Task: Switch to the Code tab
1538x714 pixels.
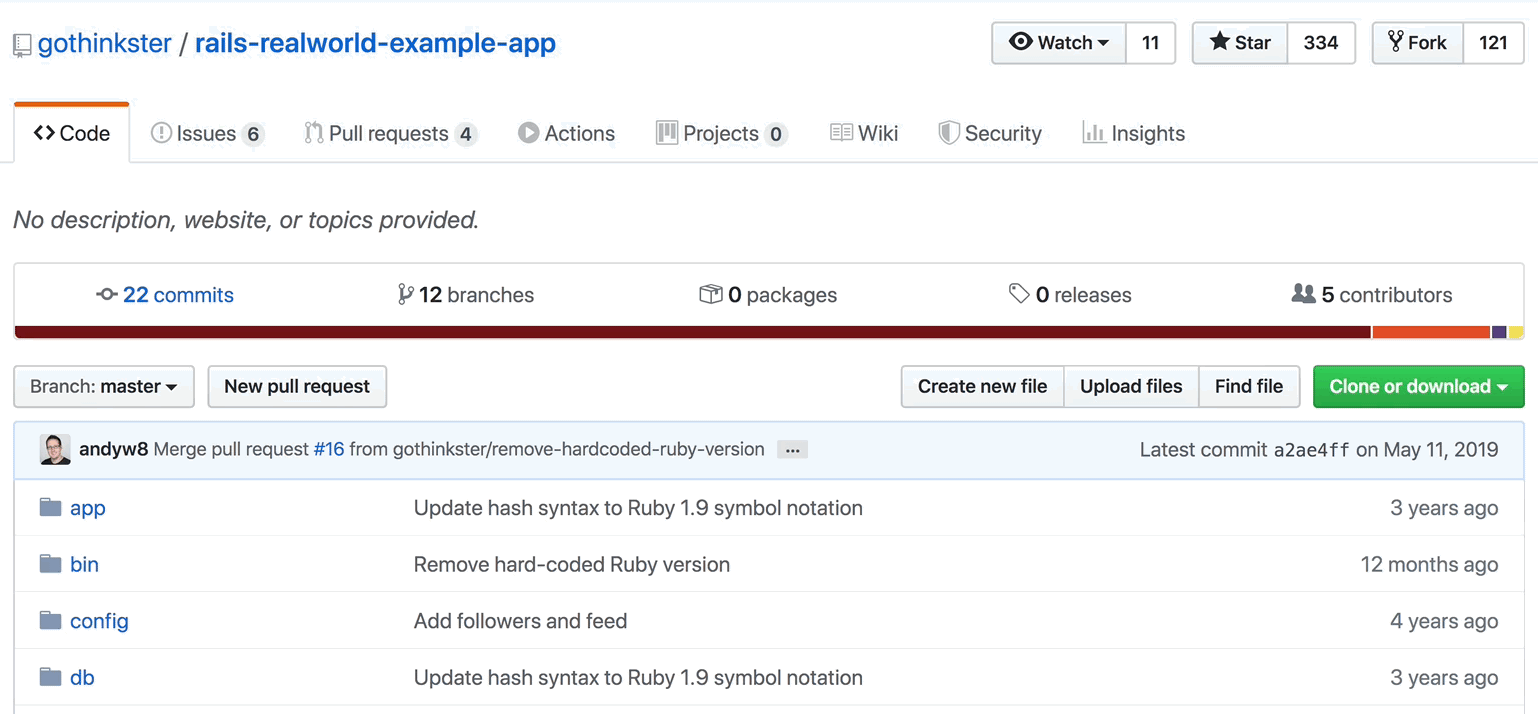Action: click(72, 133)
